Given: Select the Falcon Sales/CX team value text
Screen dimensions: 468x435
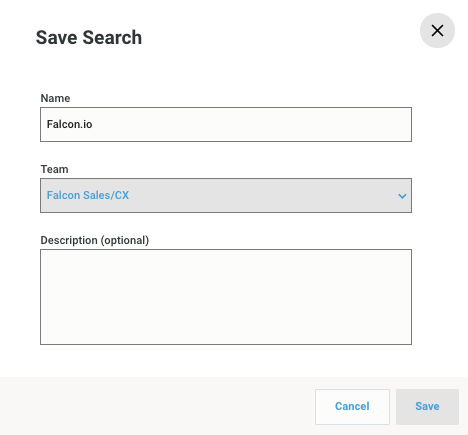Looking at the screenshot, I should [x=88, y=195].
